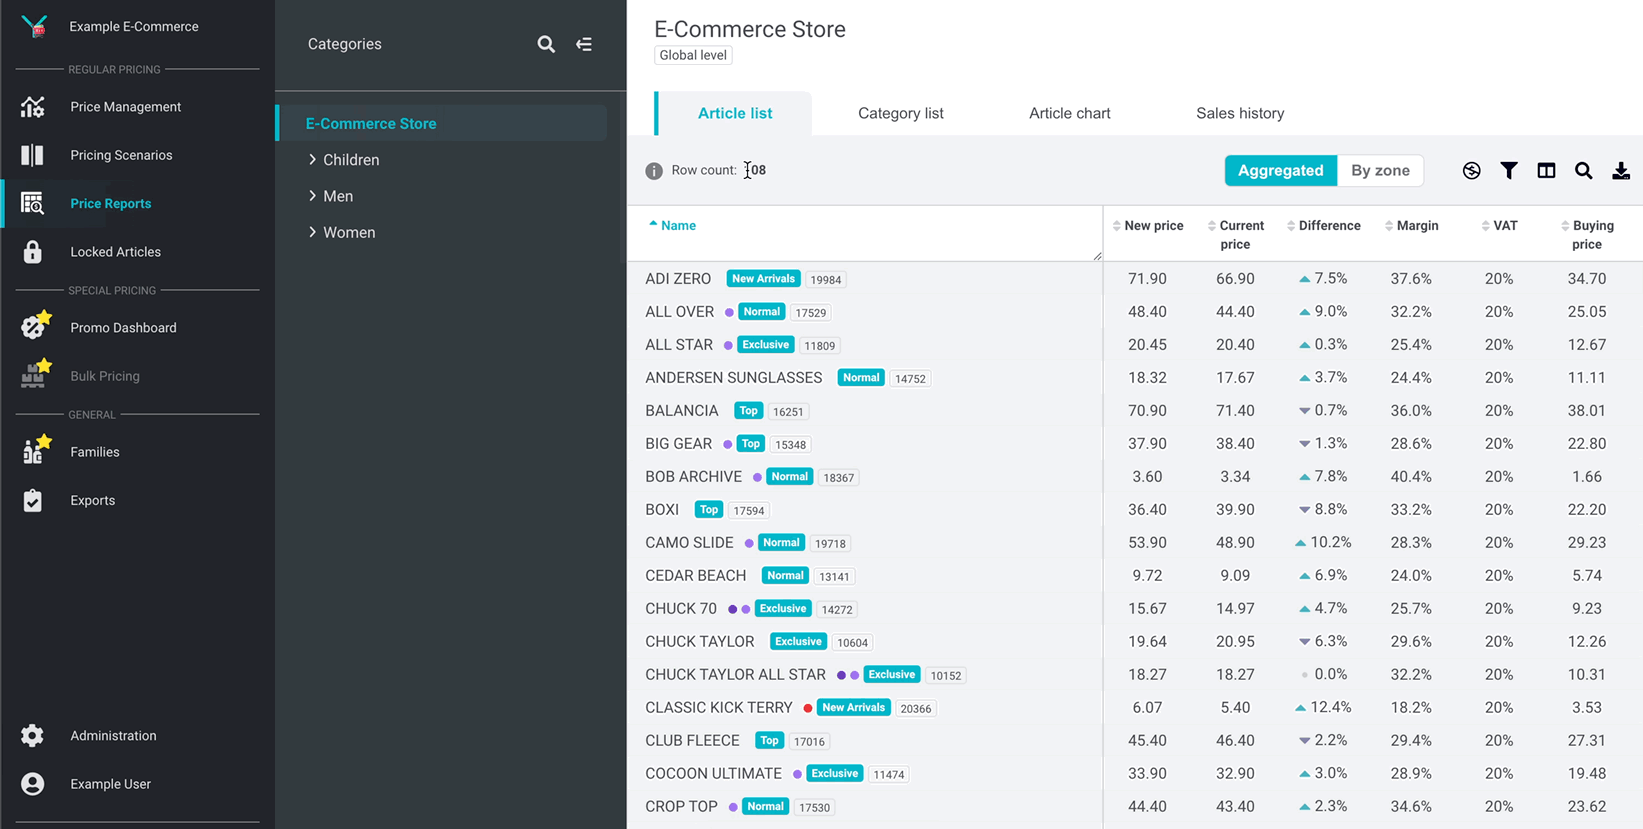1643x829 pixels.
Task: Open the filter funnel icon
Action: point(1509,171)
